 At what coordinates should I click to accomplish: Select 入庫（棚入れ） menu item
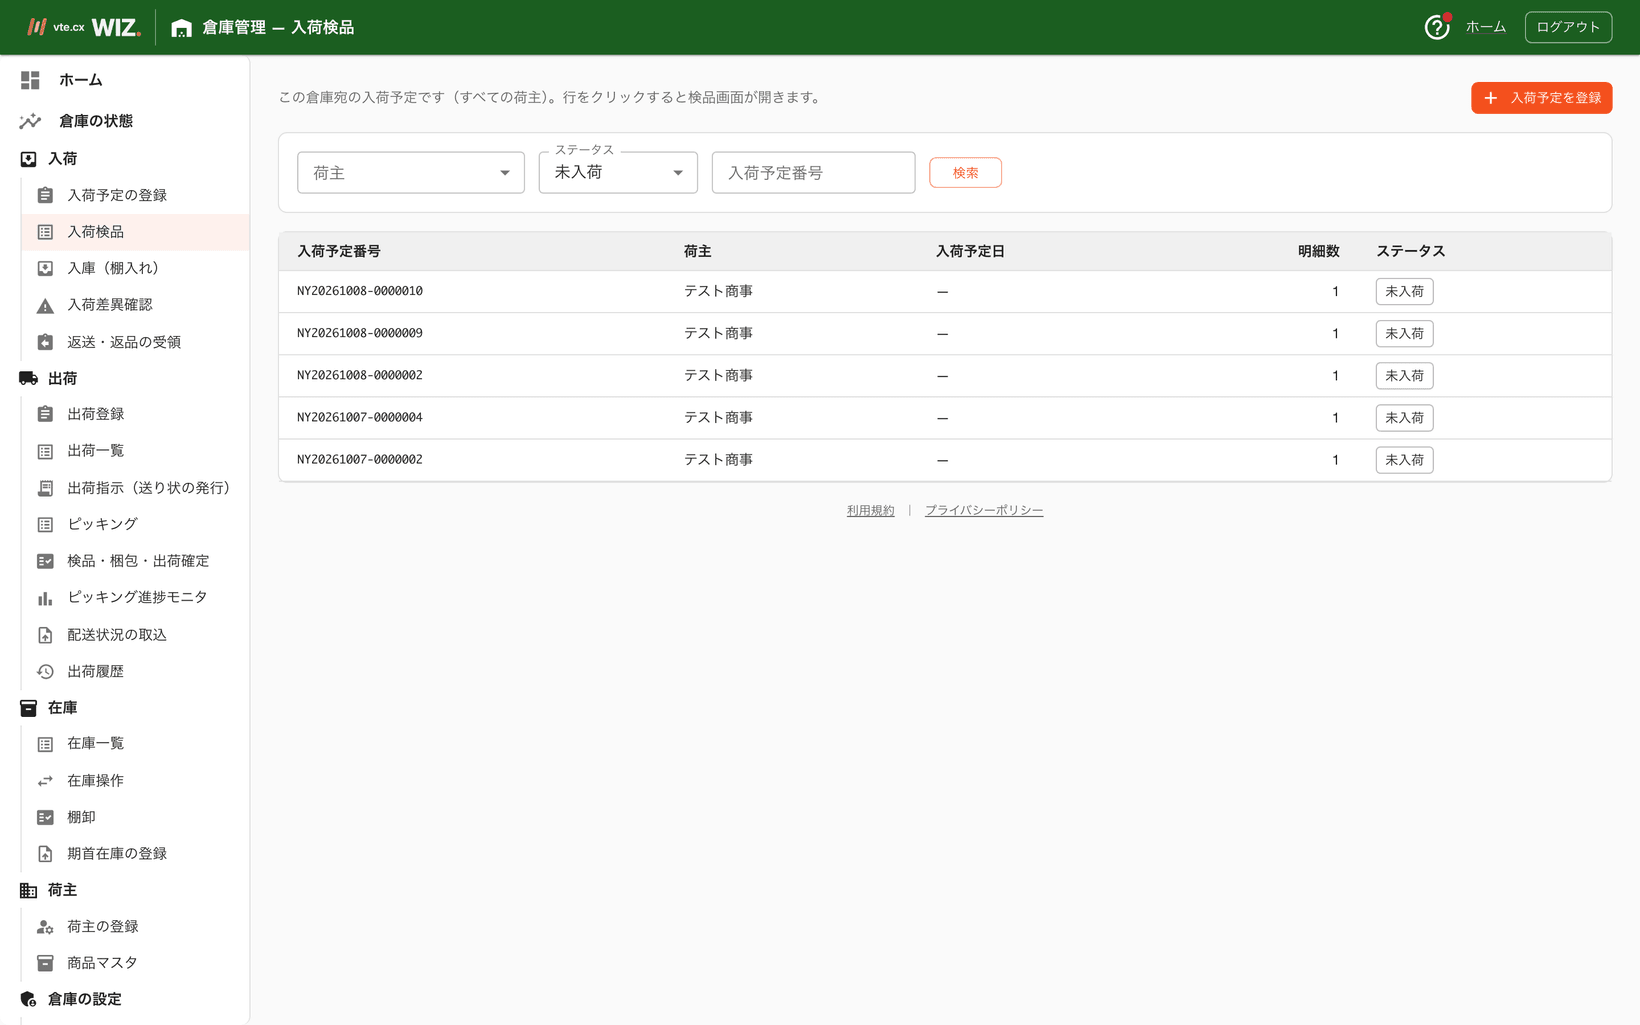coord(135,268)
